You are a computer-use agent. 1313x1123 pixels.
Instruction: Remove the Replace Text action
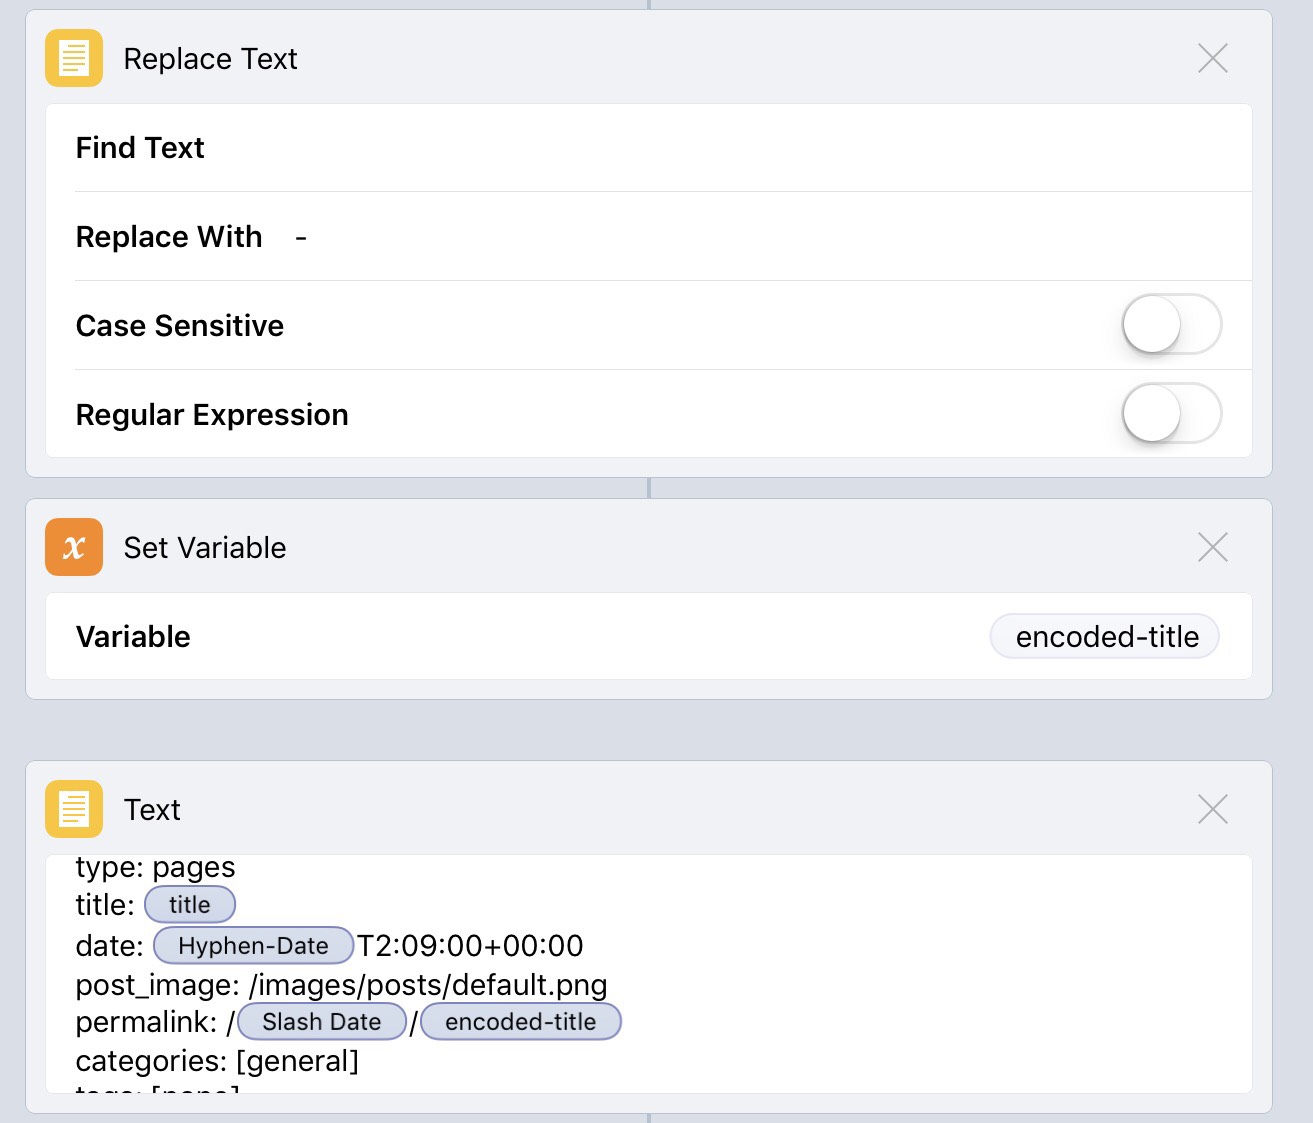(x=1212, y=58)
